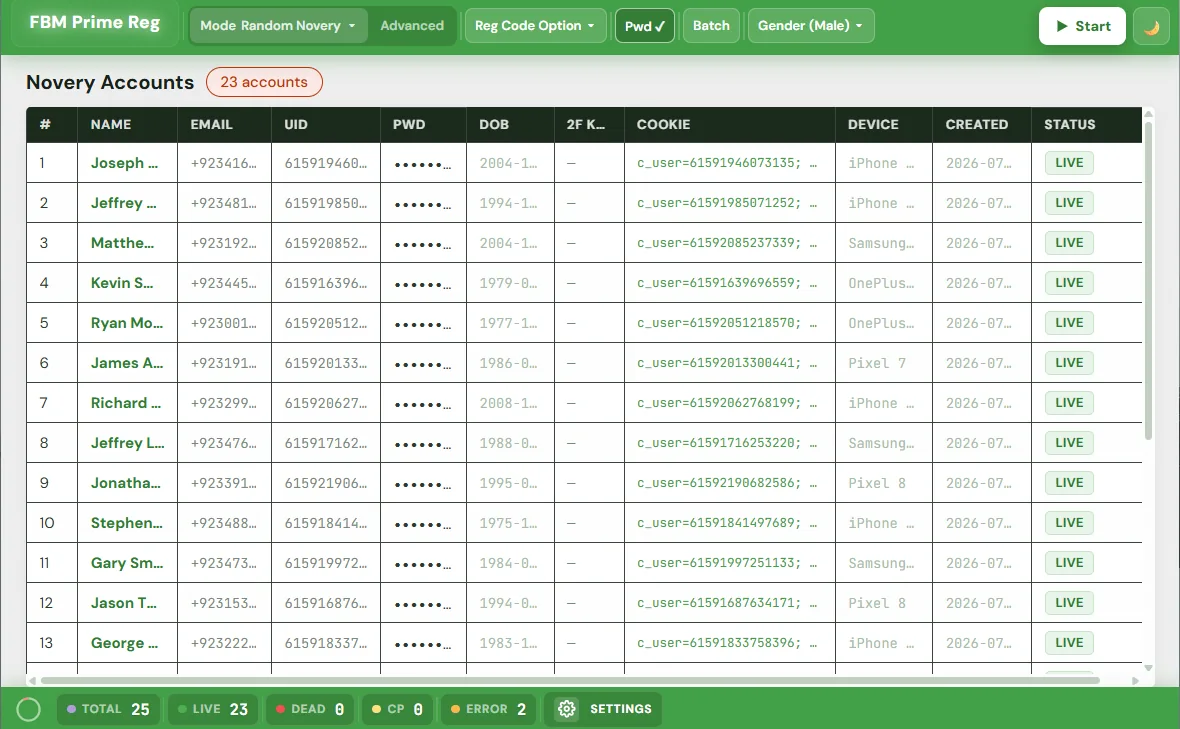Click the FBM Prime Reg logo title

[95, 23]
